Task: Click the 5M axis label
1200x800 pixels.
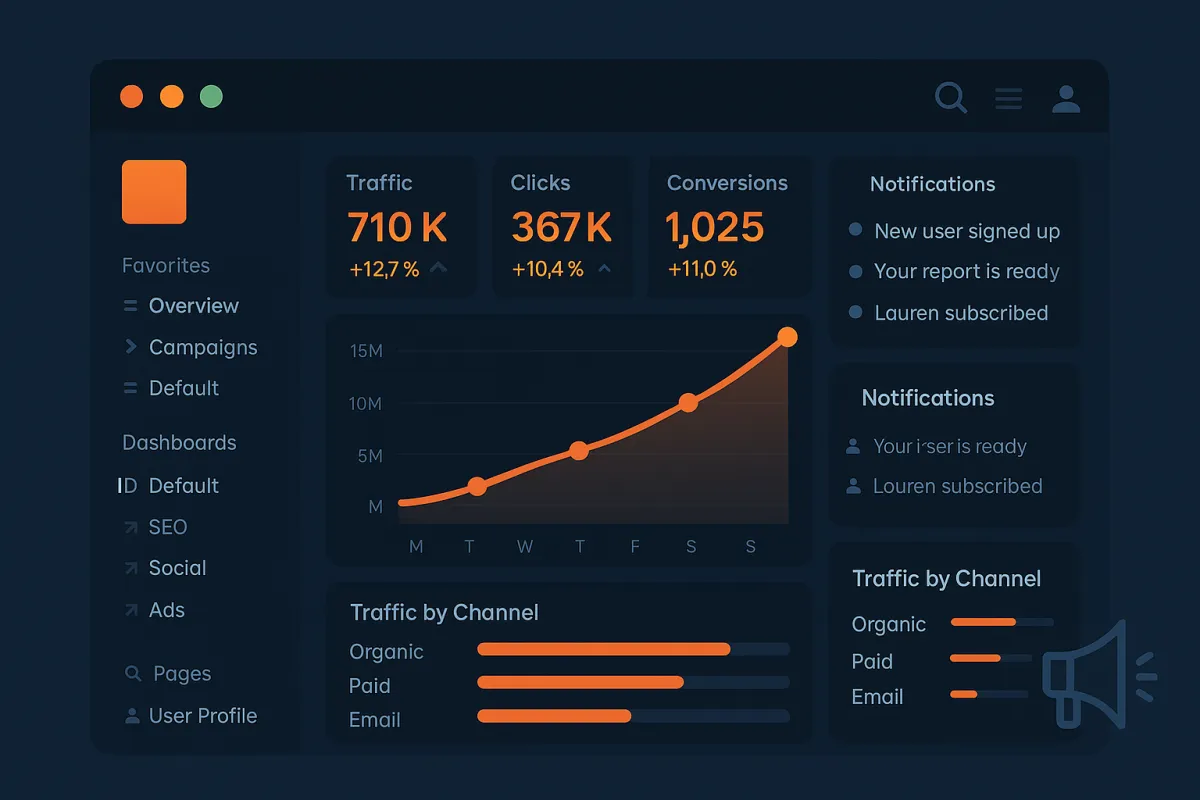Action: (x=369, y=456)
